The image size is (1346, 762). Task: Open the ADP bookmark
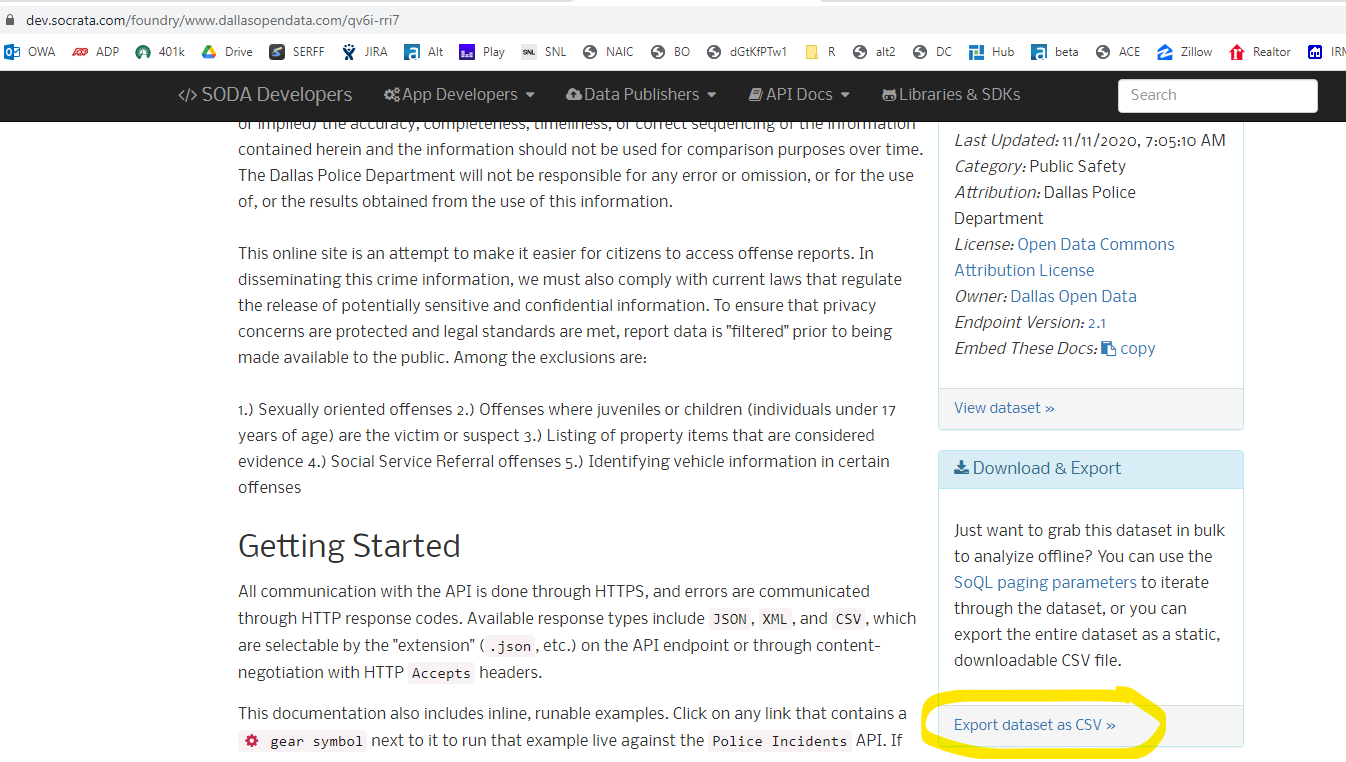[x=95, y=51]
